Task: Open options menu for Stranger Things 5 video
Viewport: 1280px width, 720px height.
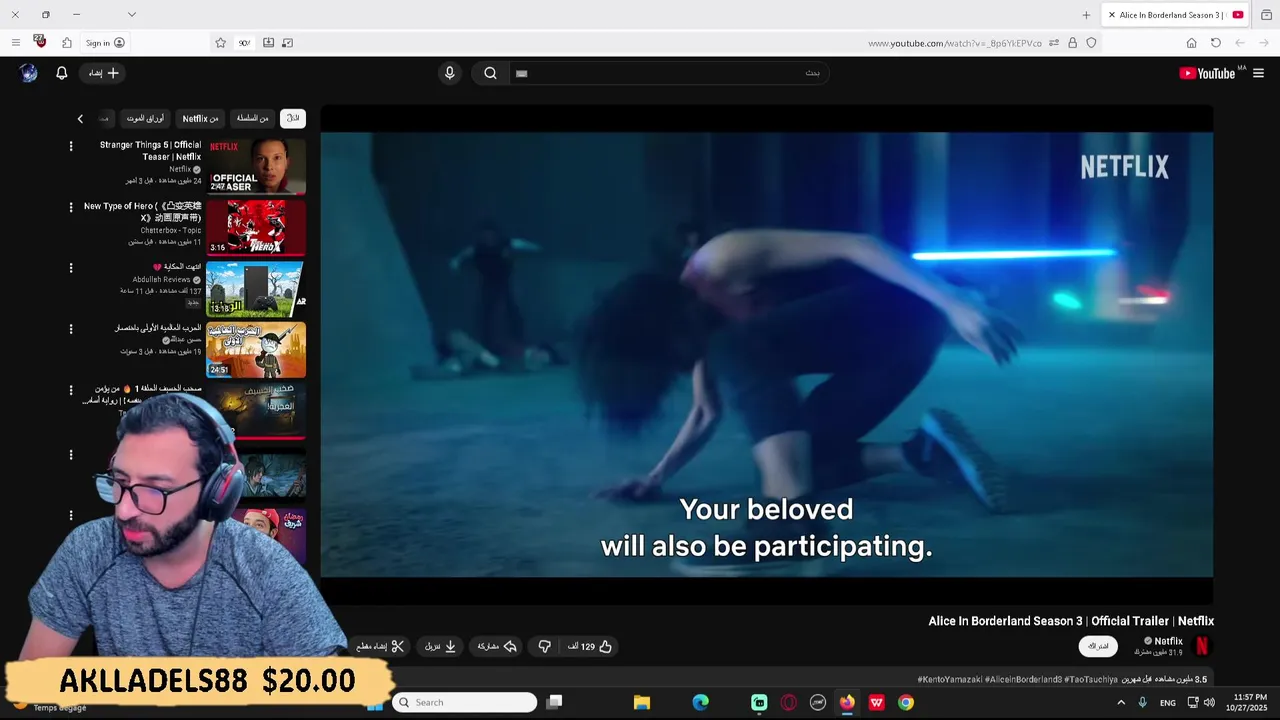Action: pyautogui.click(x=70, y=146)
